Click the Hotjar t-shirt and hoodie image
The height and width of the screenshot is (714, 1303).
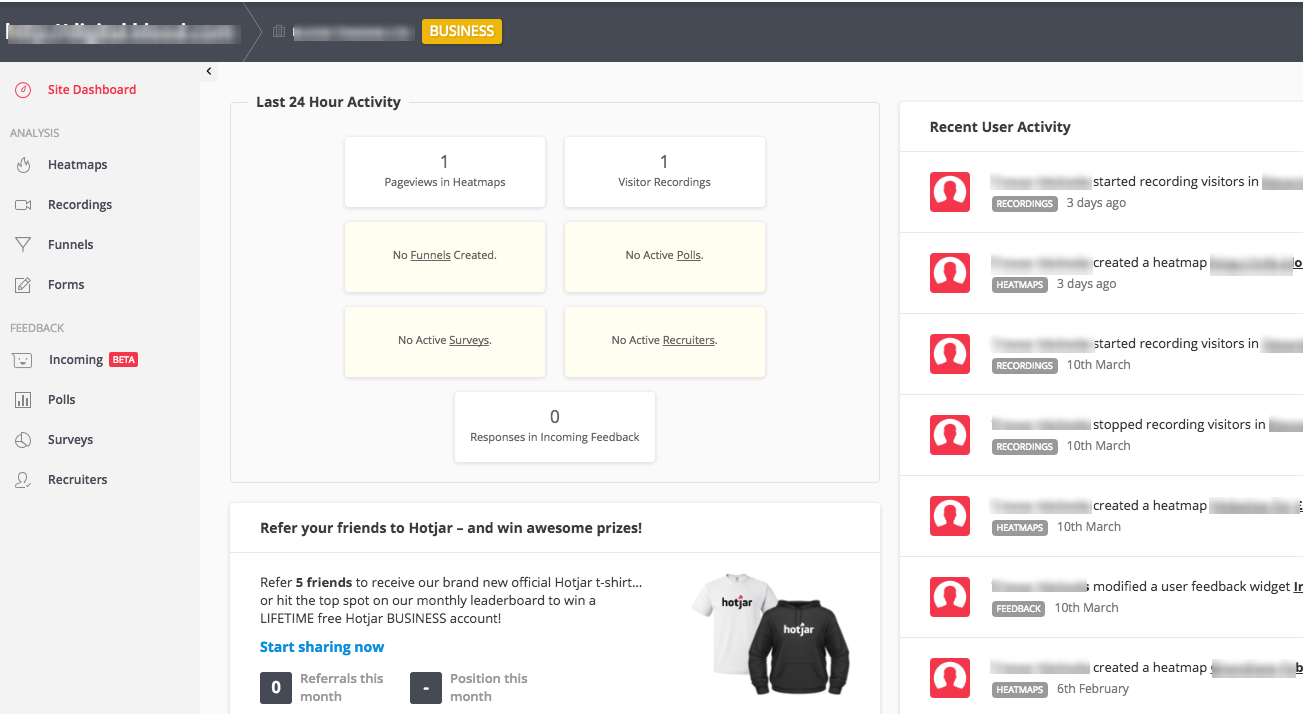770,632
